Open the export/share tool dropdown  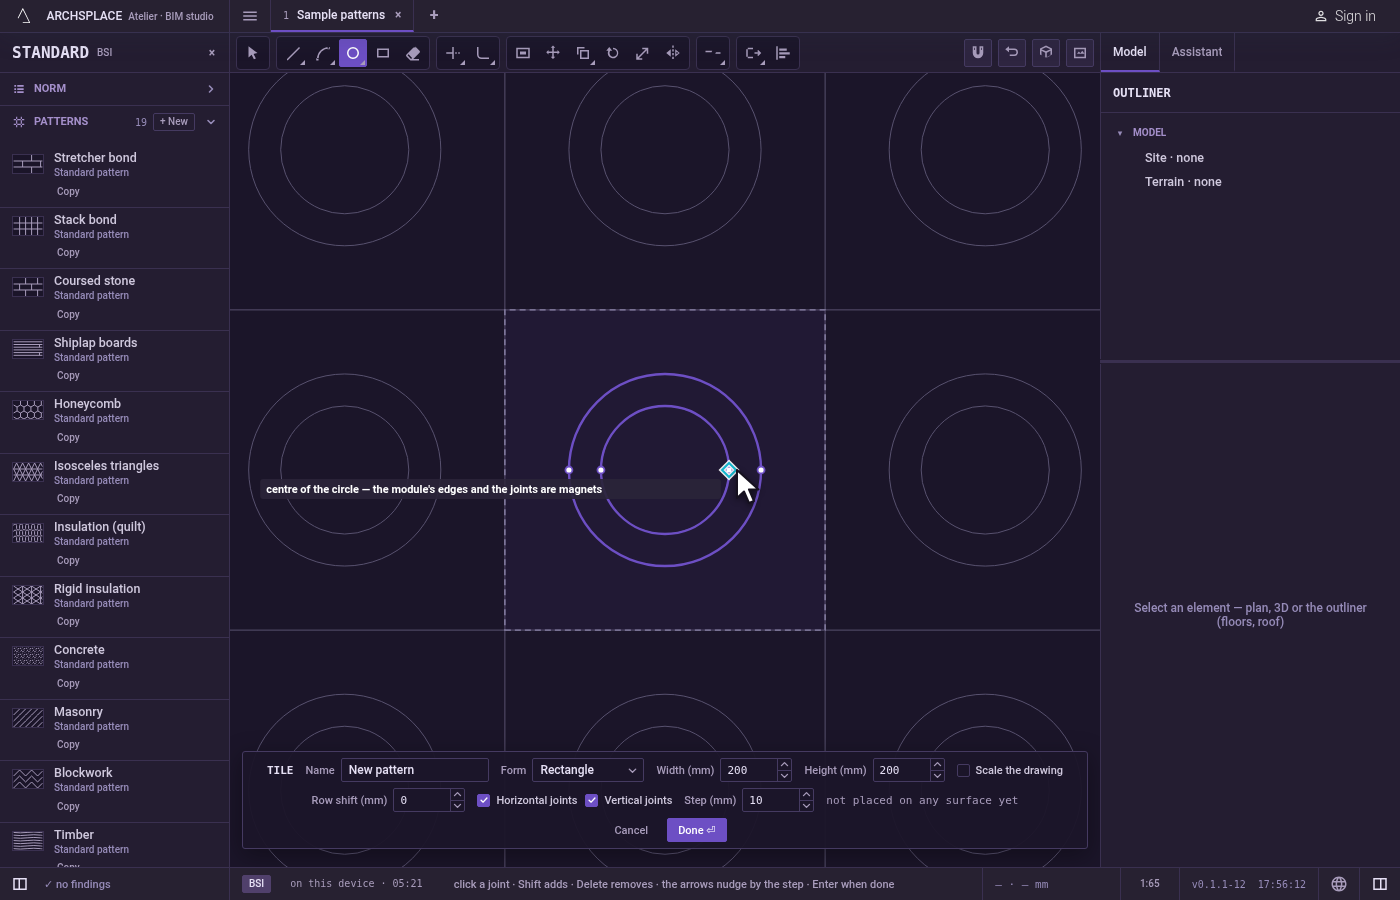[x=753, y=53]
